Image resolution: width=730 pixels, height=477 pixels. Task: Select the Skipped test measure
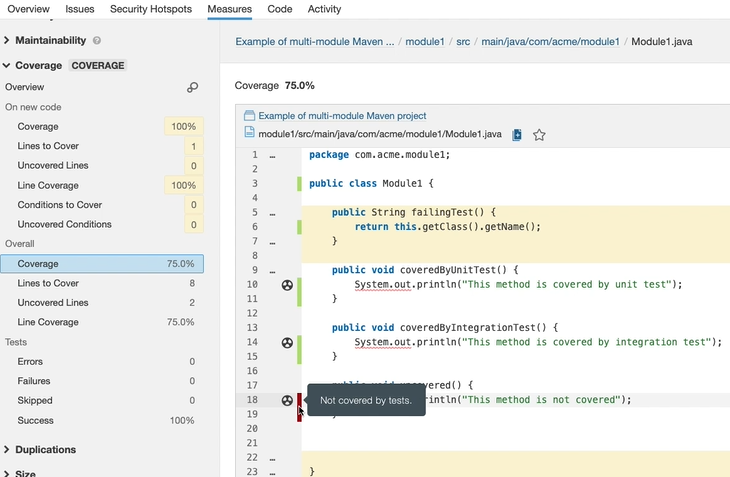click(102, 401)
